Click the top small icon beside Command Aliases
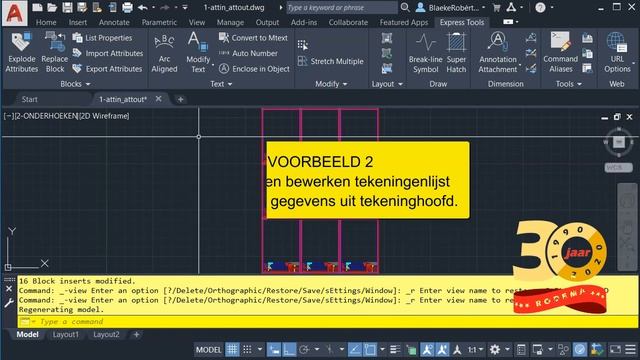This screenshot has width=640, height=360. coord(587,38)
